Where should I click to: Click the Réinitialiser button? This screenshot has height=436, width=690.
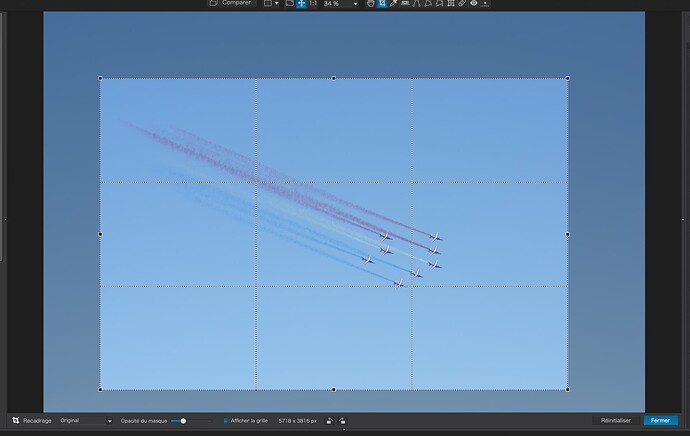616,421
